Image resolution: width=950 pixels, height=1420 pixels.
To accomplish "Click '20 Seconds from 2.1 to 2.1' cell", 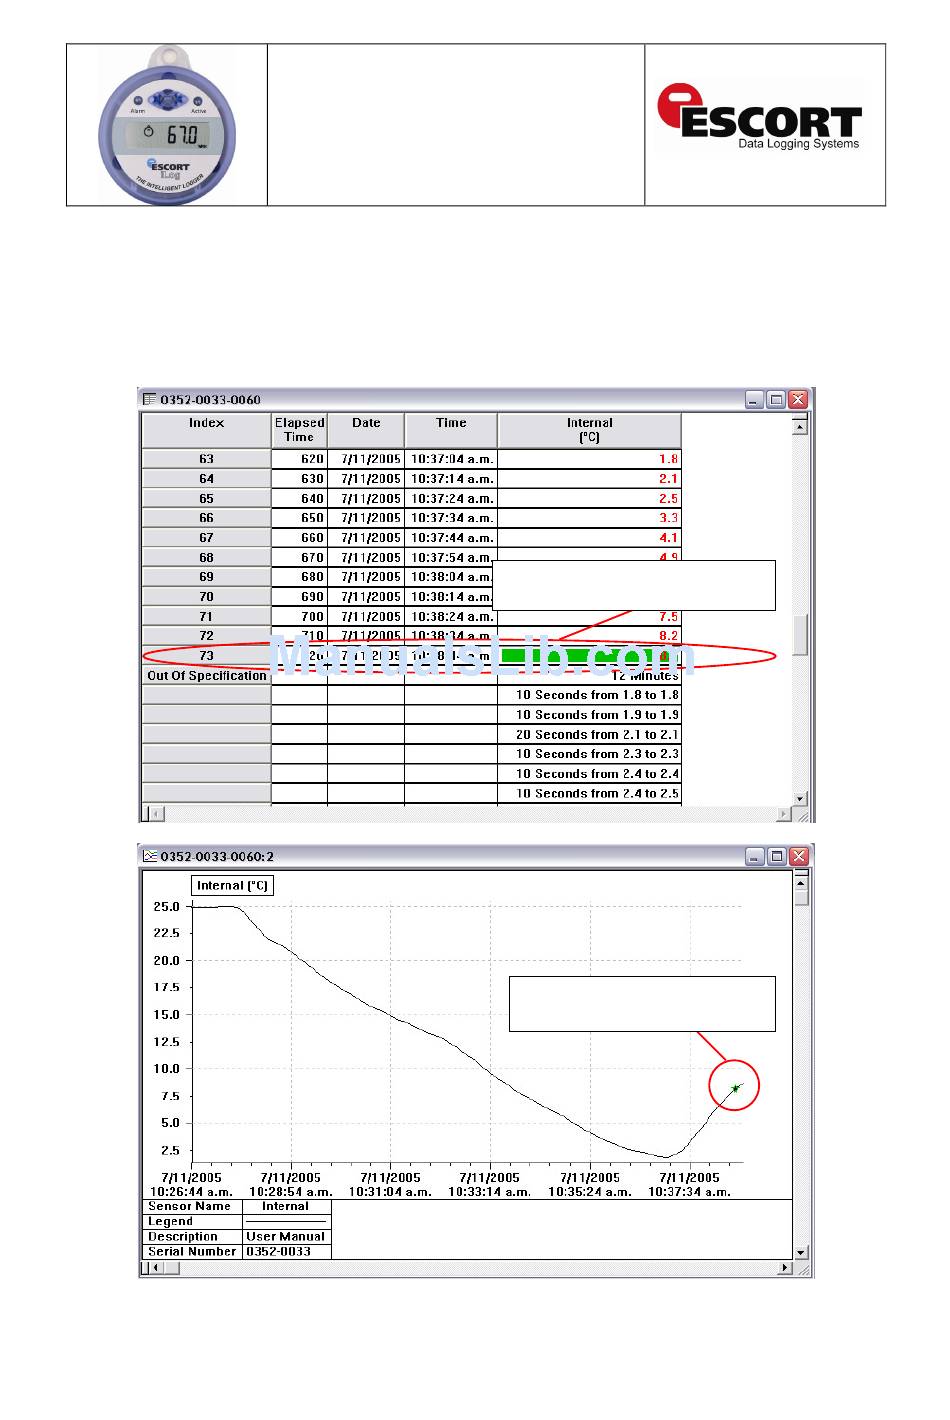I will point(589,734).
